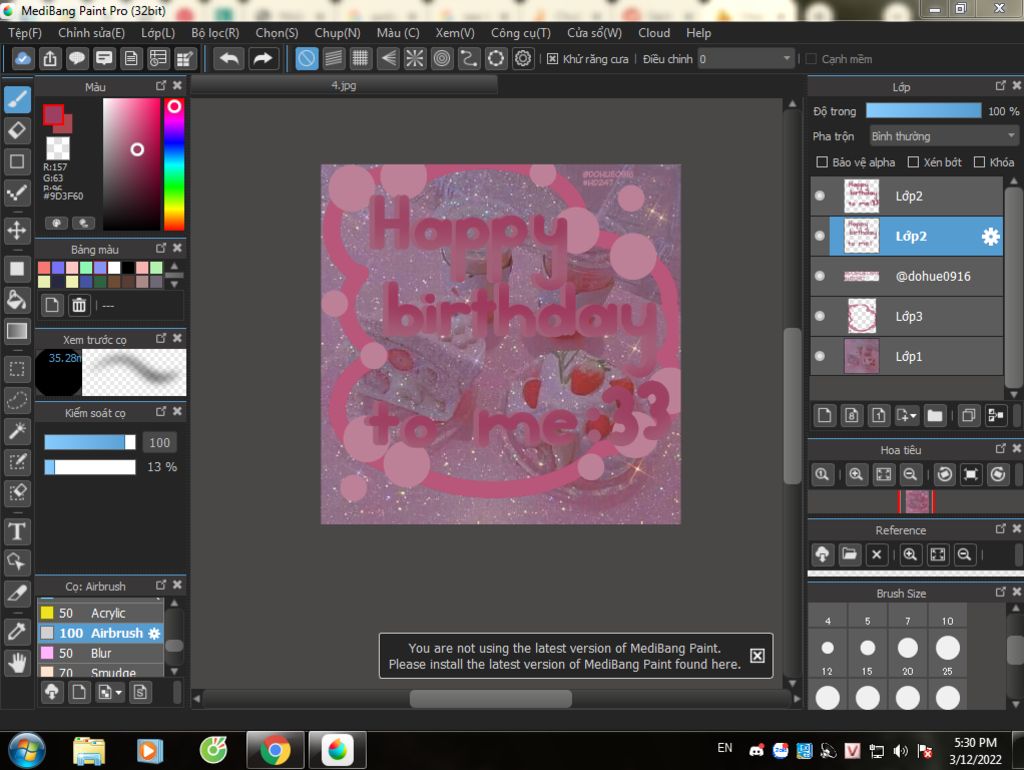Expand add-layer type dropdown arrow
The image size is (1024, 770).
click(912, 415)
